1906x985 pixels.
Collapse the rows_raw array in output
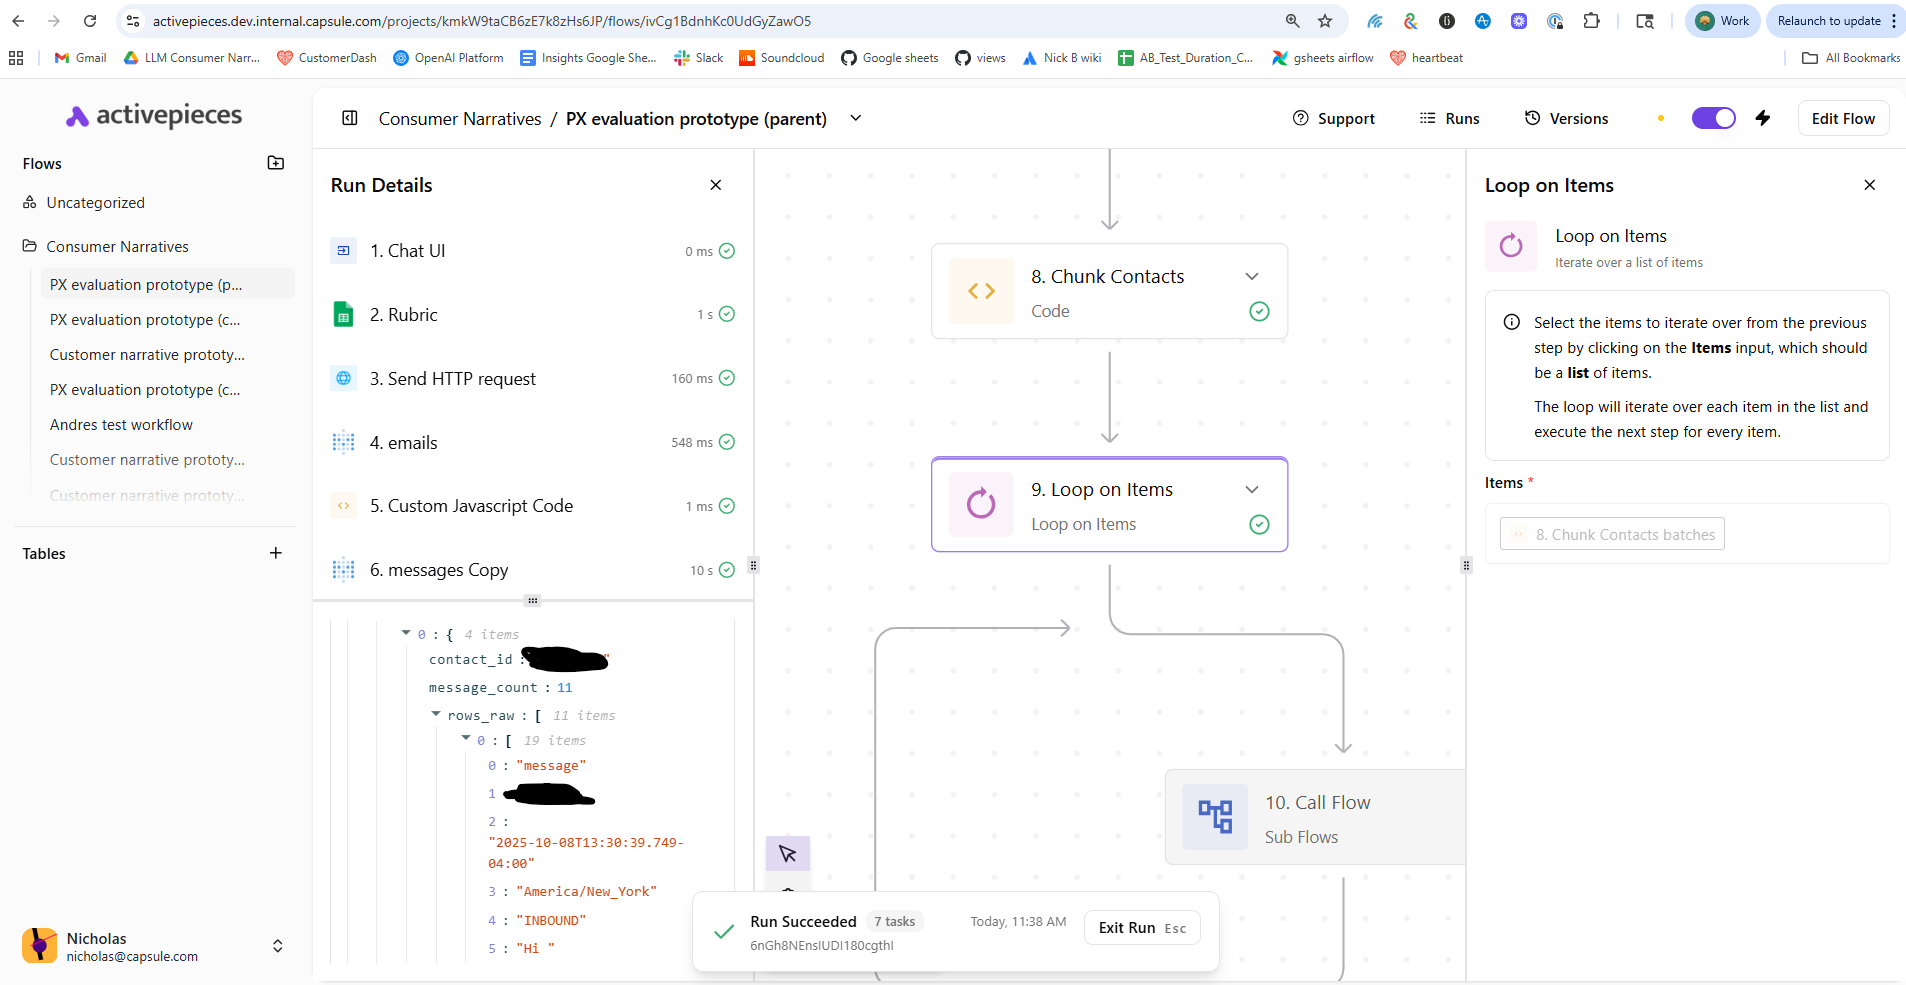(x=436, y=715)
